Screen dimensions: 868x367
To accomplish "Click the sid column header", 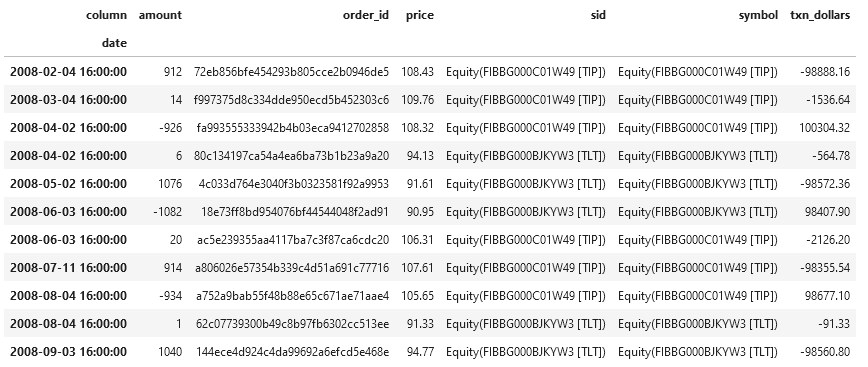I will 598,15.
